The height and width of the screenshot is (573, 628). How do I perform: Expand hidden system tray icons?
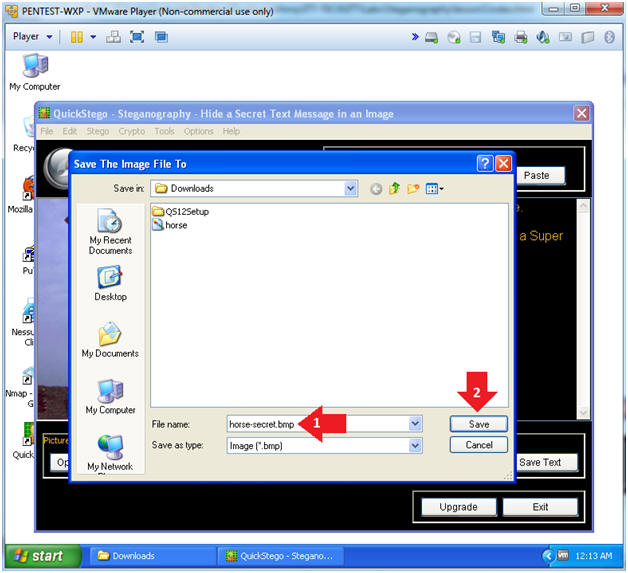tap(548, 556)
